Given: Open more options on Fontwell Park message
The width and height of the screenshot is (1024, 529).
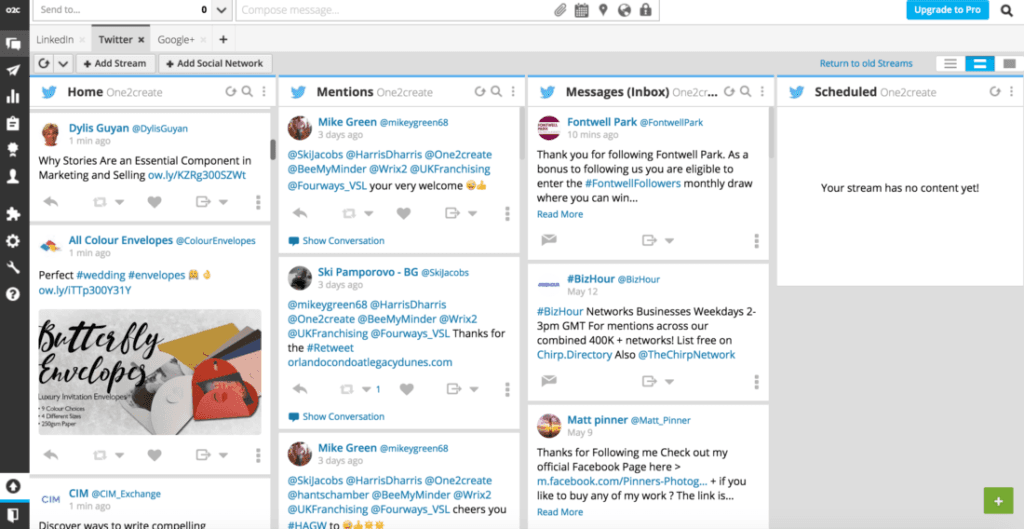Looking at the screenshot, I should (756, 240).
